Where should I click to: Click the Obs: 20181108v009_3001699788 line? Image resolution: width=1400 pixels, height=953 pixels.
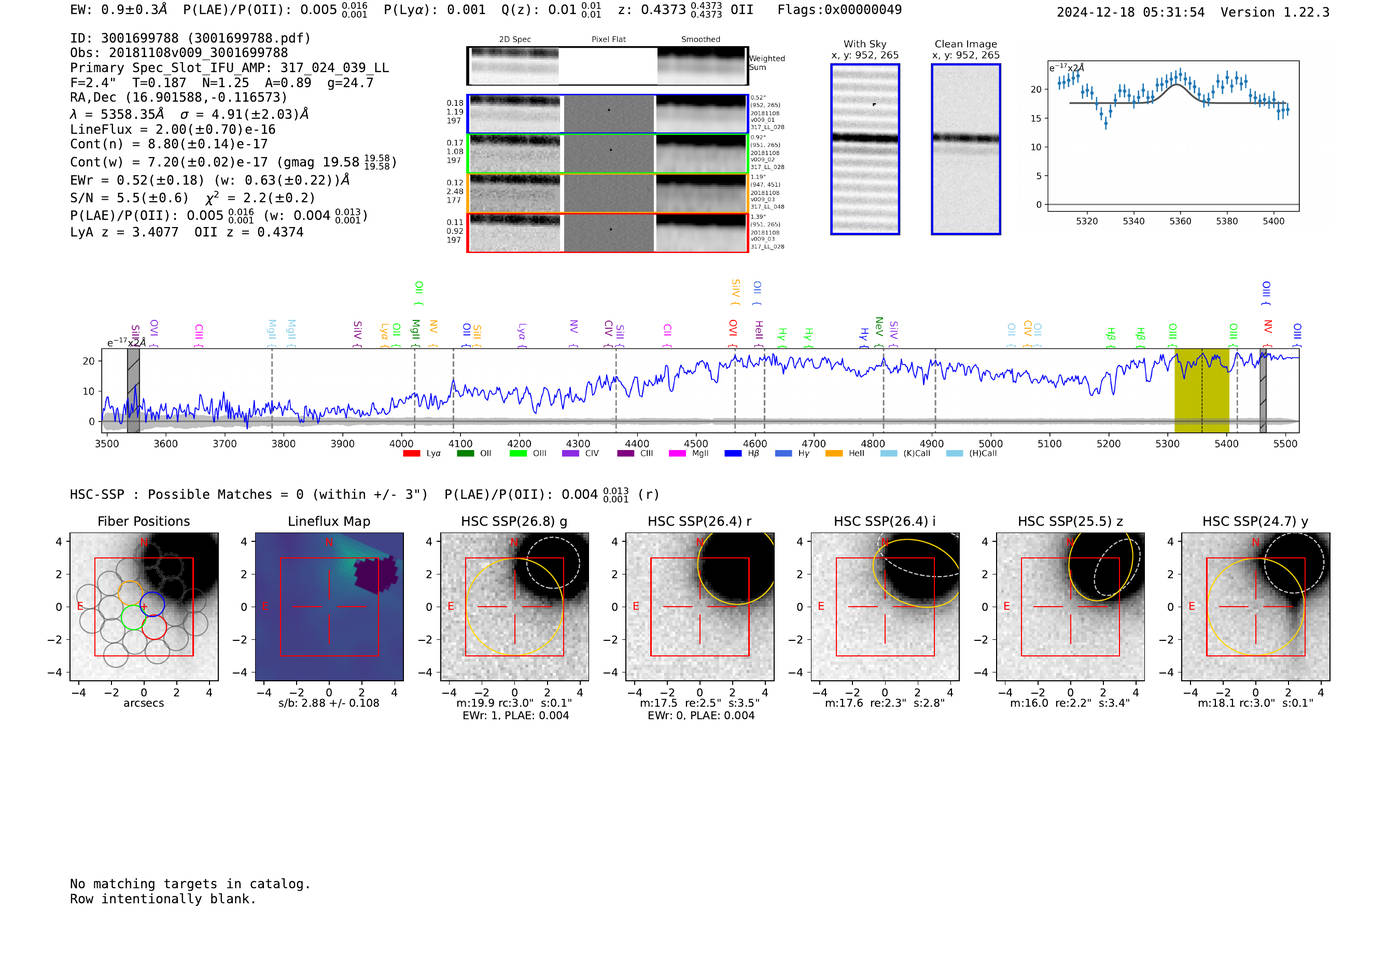179,53
